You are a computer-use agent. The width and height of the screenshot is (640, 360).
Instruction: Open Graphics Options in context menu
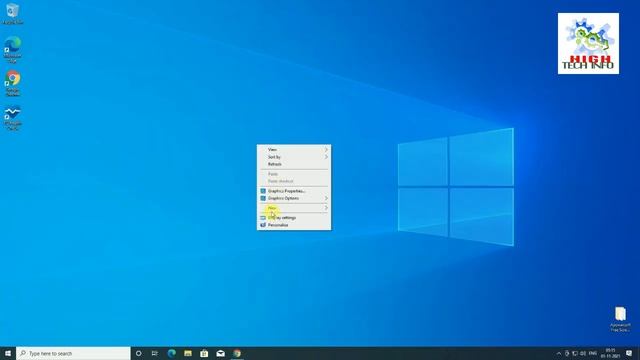294,198
